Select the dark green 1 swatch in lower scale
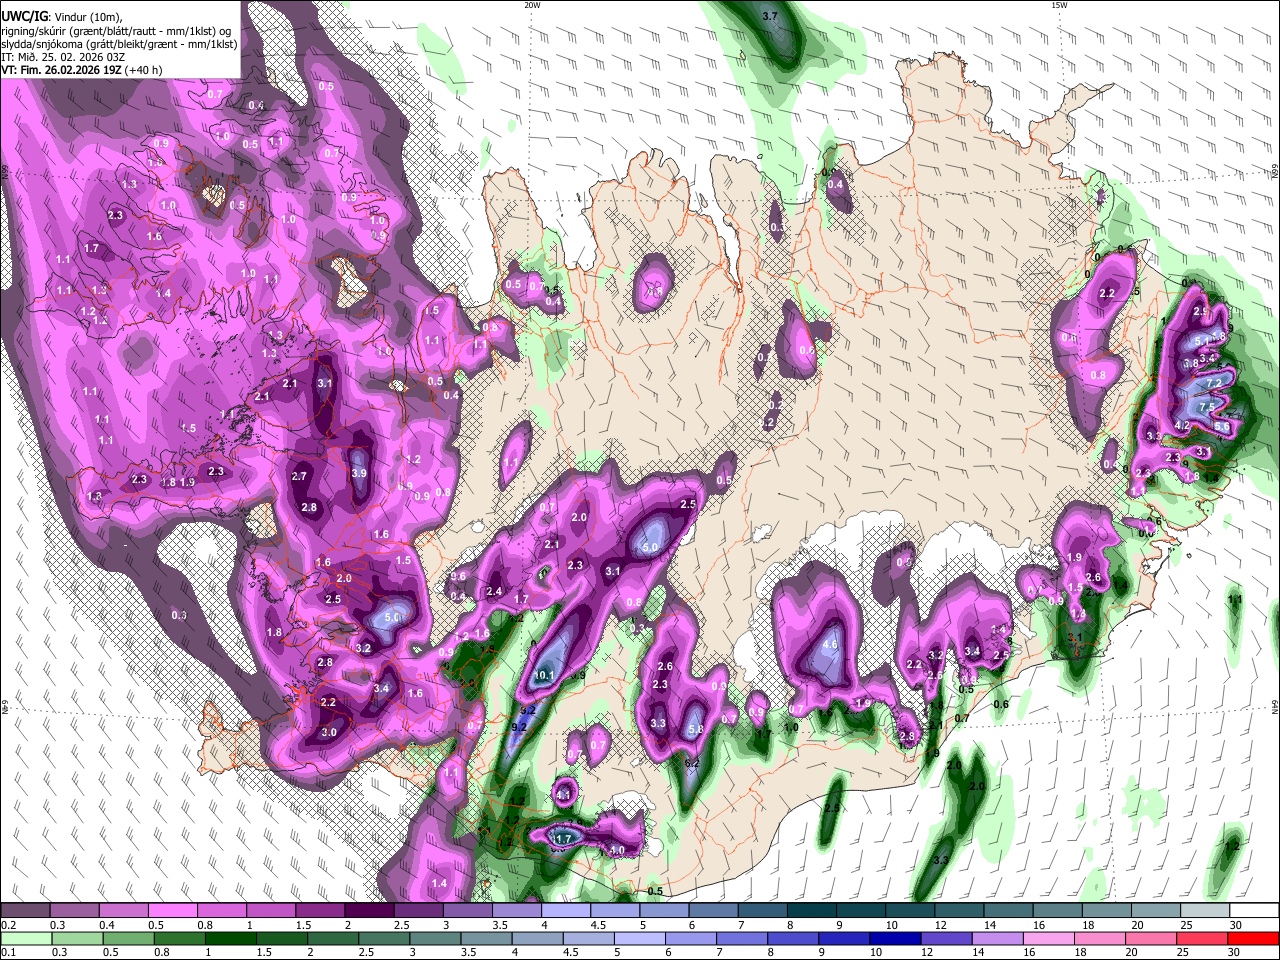Image resolution: width=1280 pixels, height=960 pixels. coord(231,938)
